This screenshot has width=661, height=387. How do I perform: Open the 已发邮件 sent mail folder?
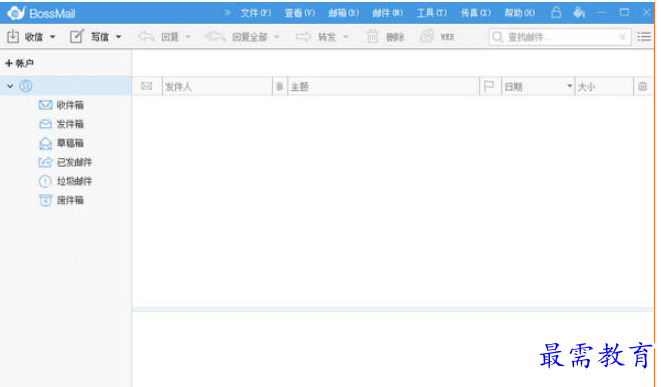[x=74, y=162]
